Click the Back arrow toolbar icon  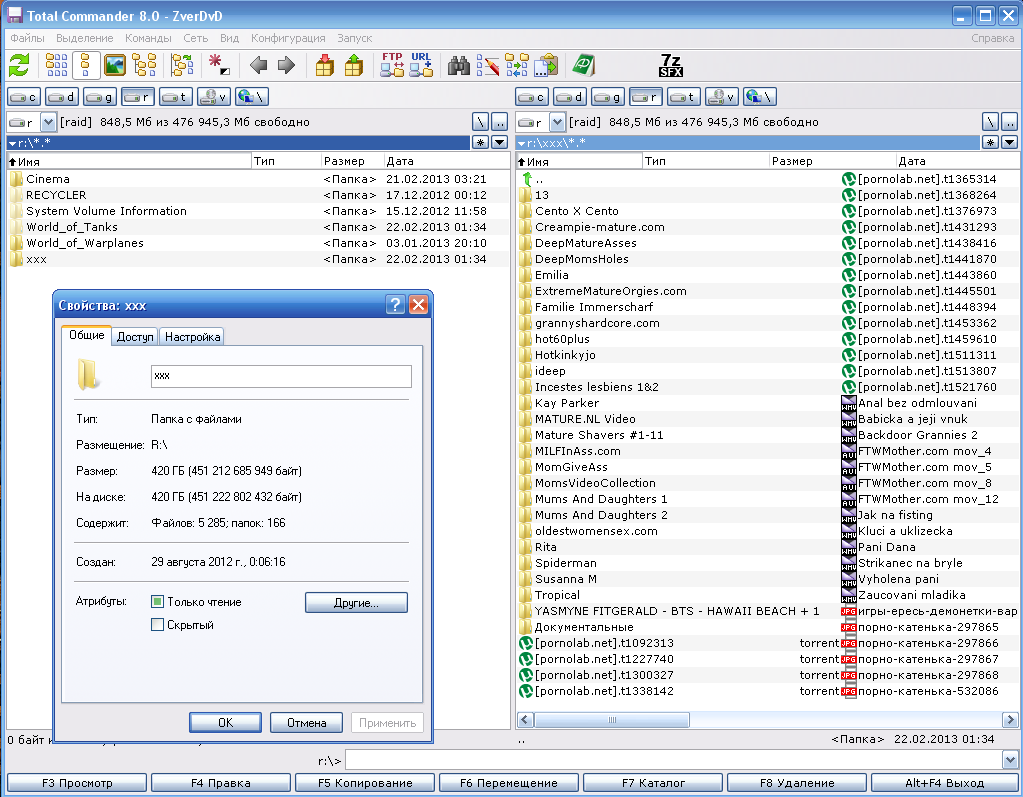[x=258, y=66]
